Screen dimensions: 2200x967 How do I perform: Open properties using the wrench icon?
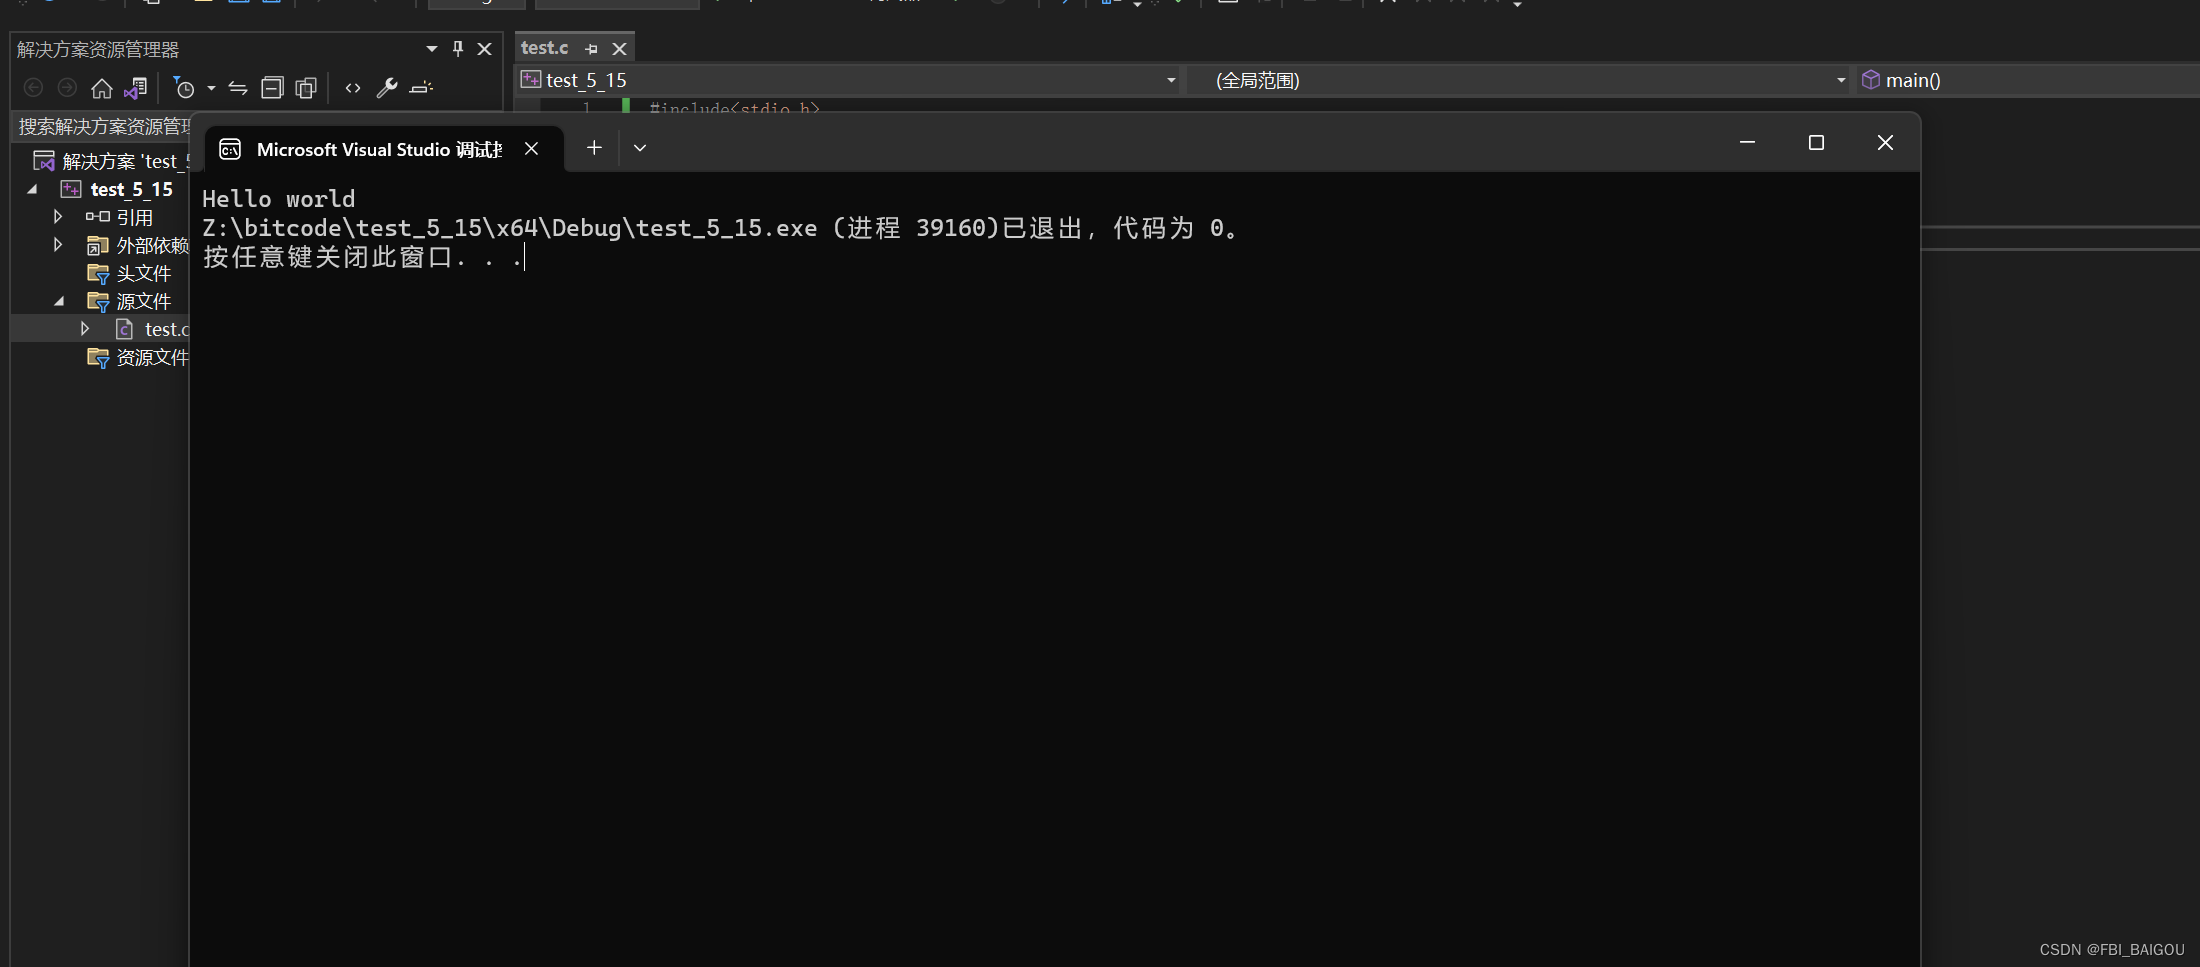click(x=387, y=87)
